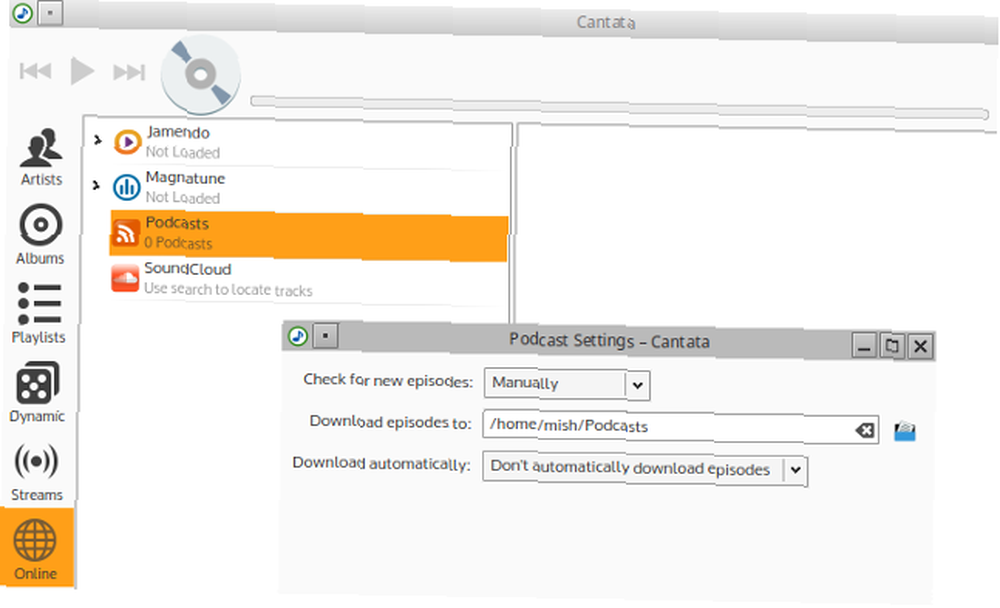Expand the Magnatune service
Viewport: 1000px width, 608px height.
coord(96,185)
